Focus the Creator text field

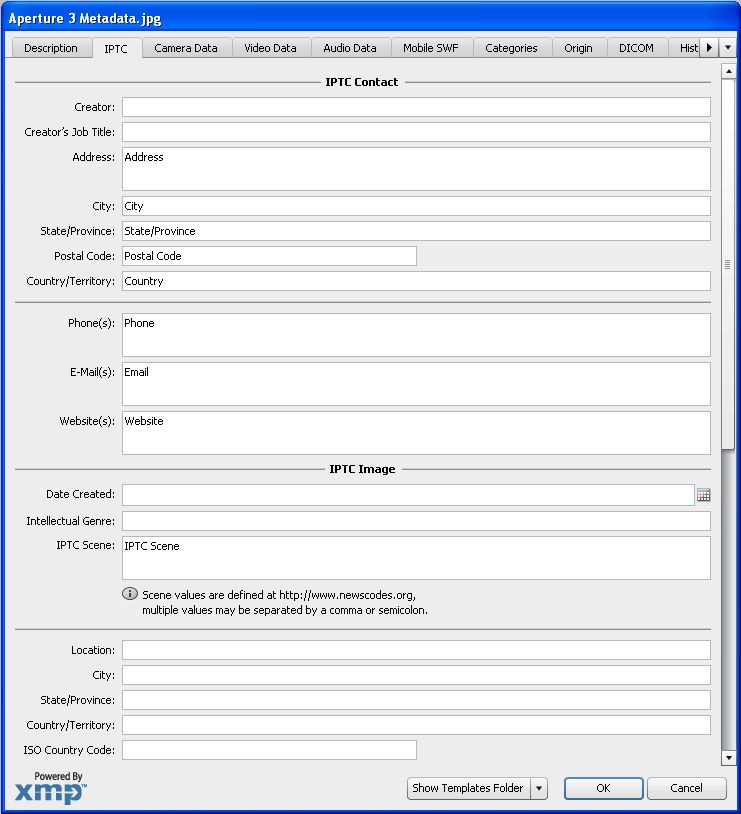(416, 107)
